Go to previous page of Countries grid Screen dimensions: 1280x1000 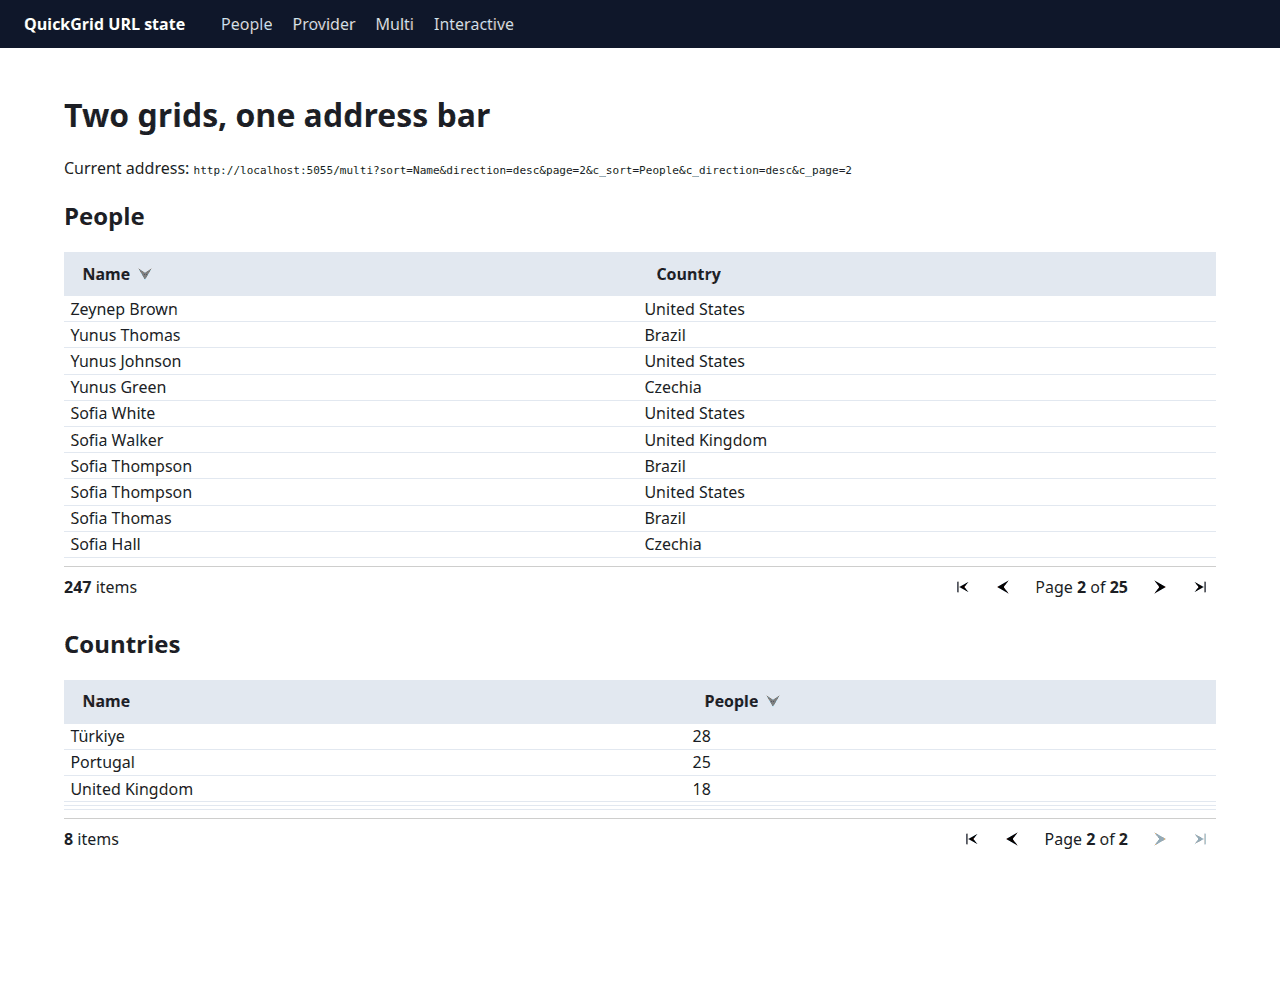coord(1012,839)
